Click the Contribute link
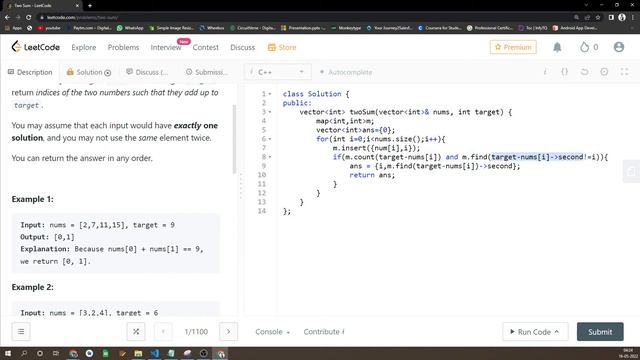Screen dimensions: 640x360 [324, 332]
